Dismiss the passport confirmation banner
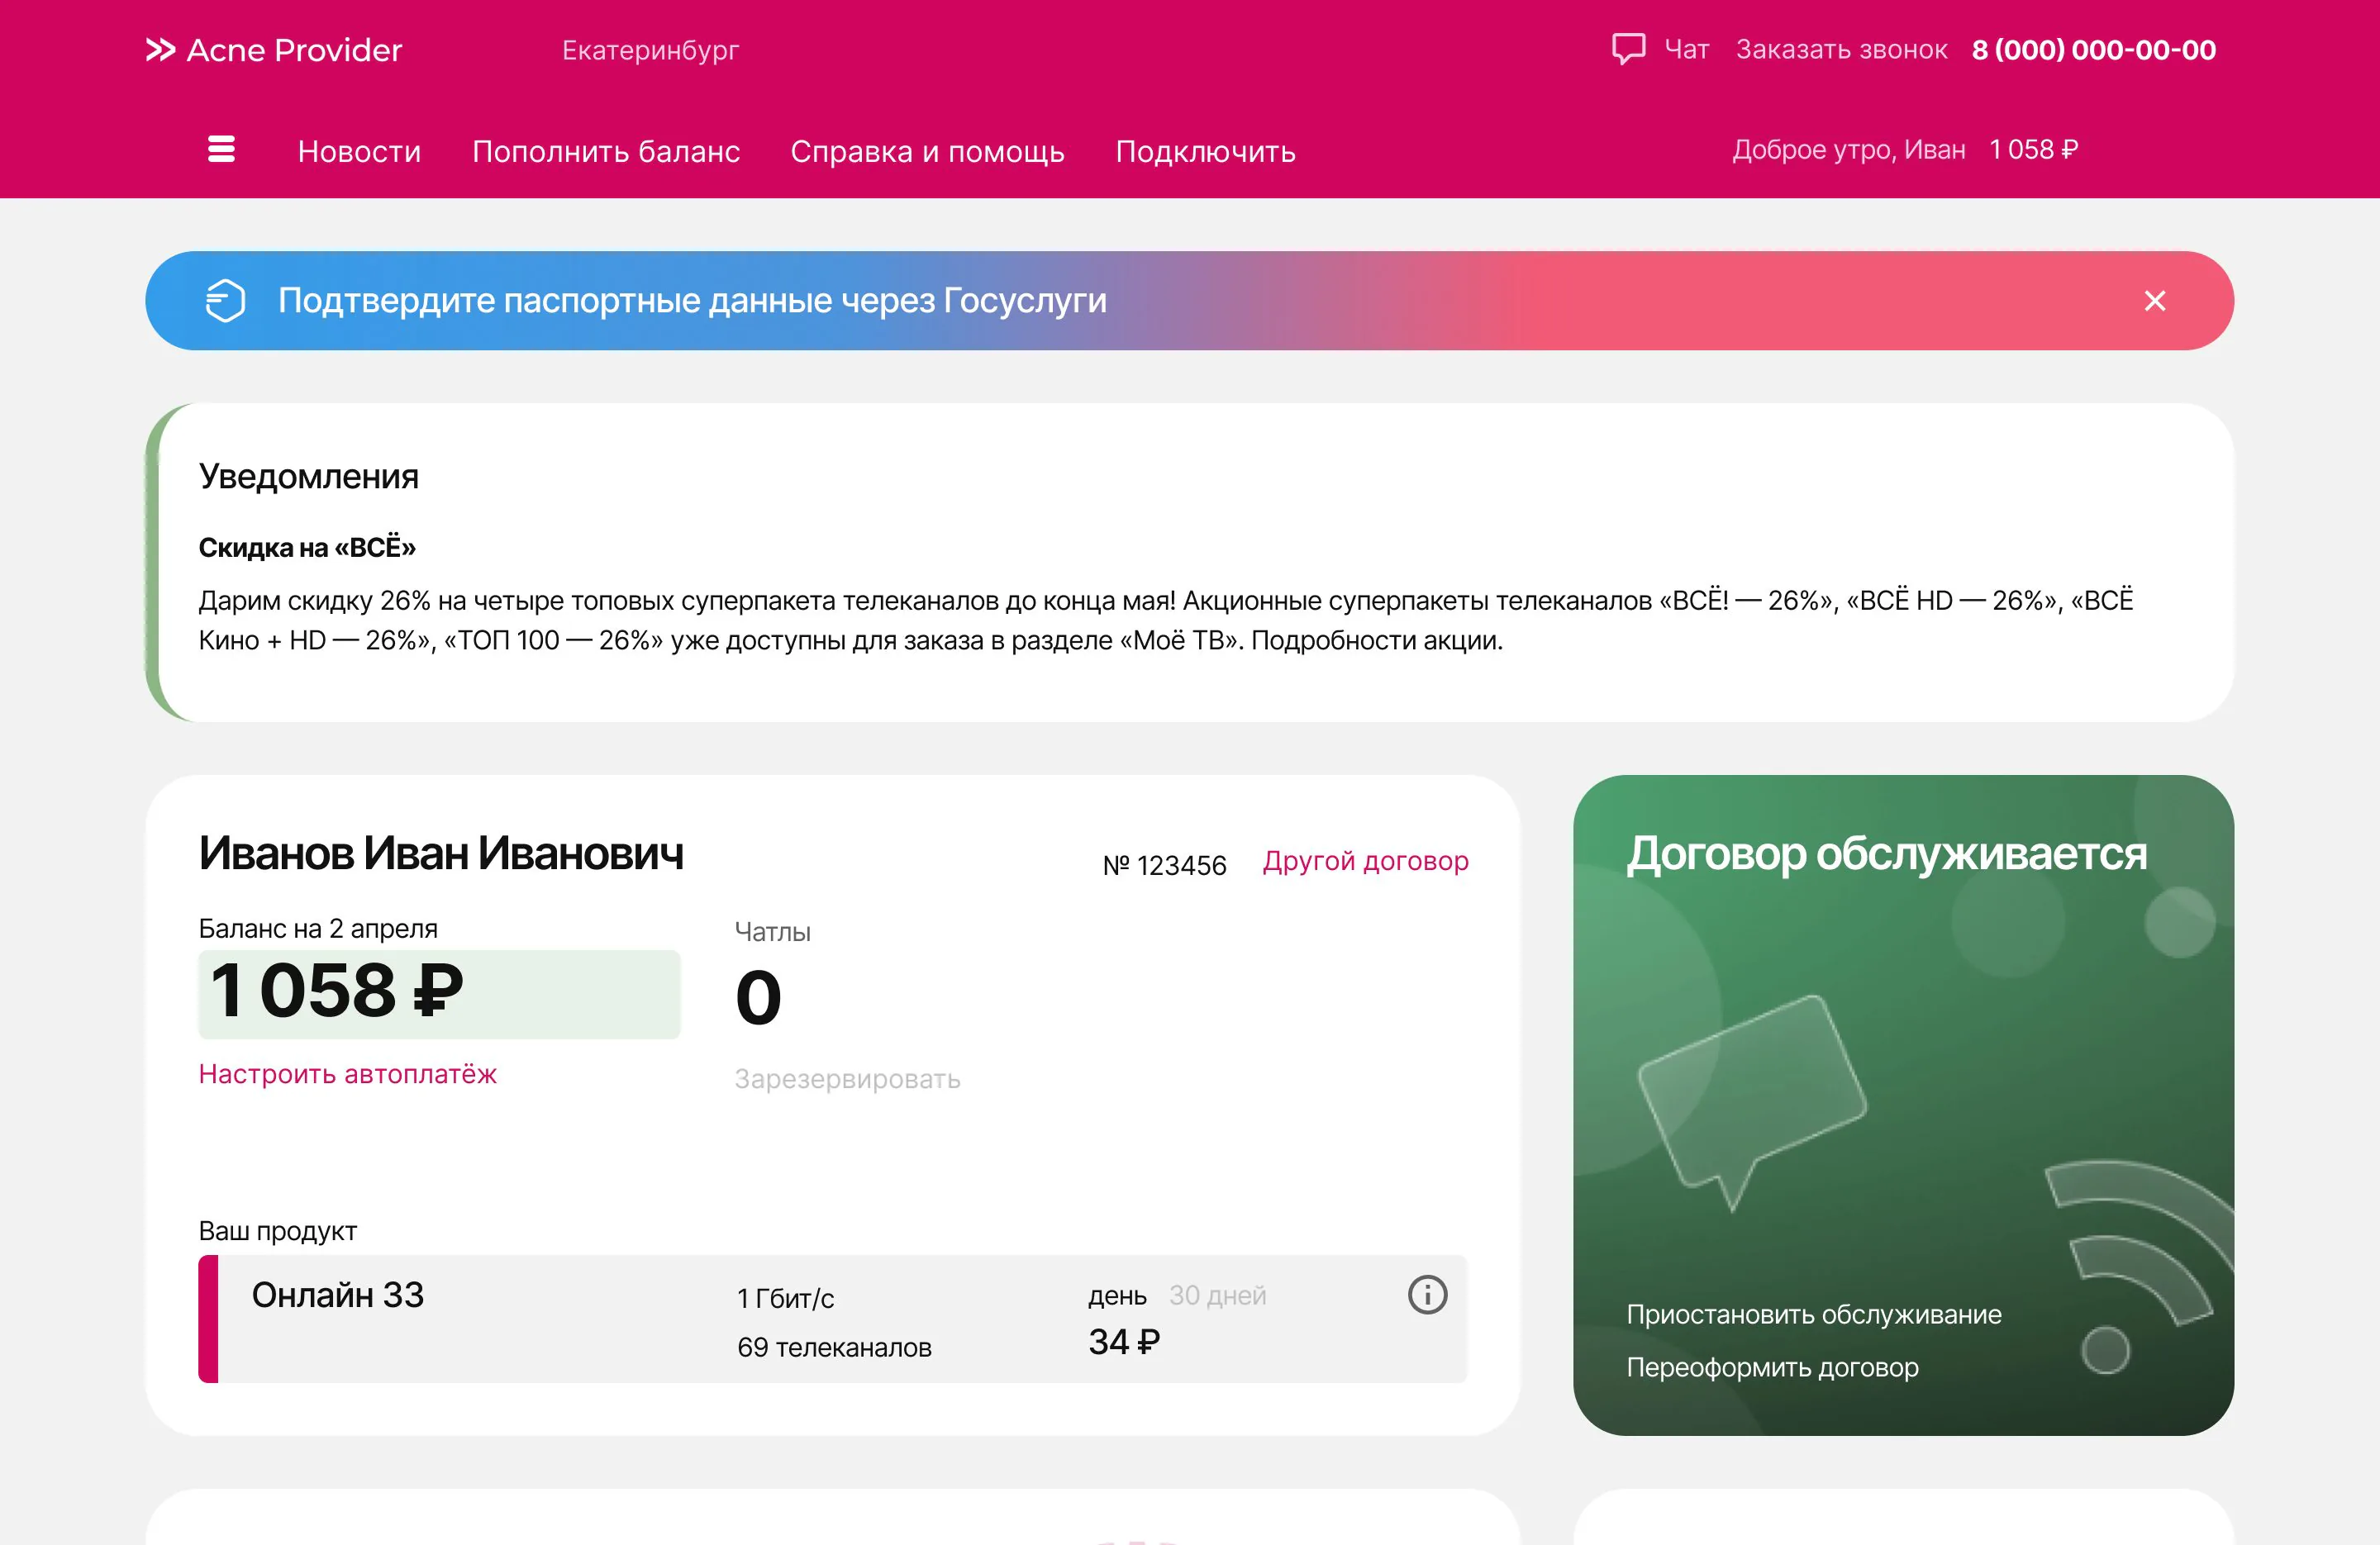The width and height of the screenshot is (2380, 1545). pyautogui.click(x=2154, y=300)
